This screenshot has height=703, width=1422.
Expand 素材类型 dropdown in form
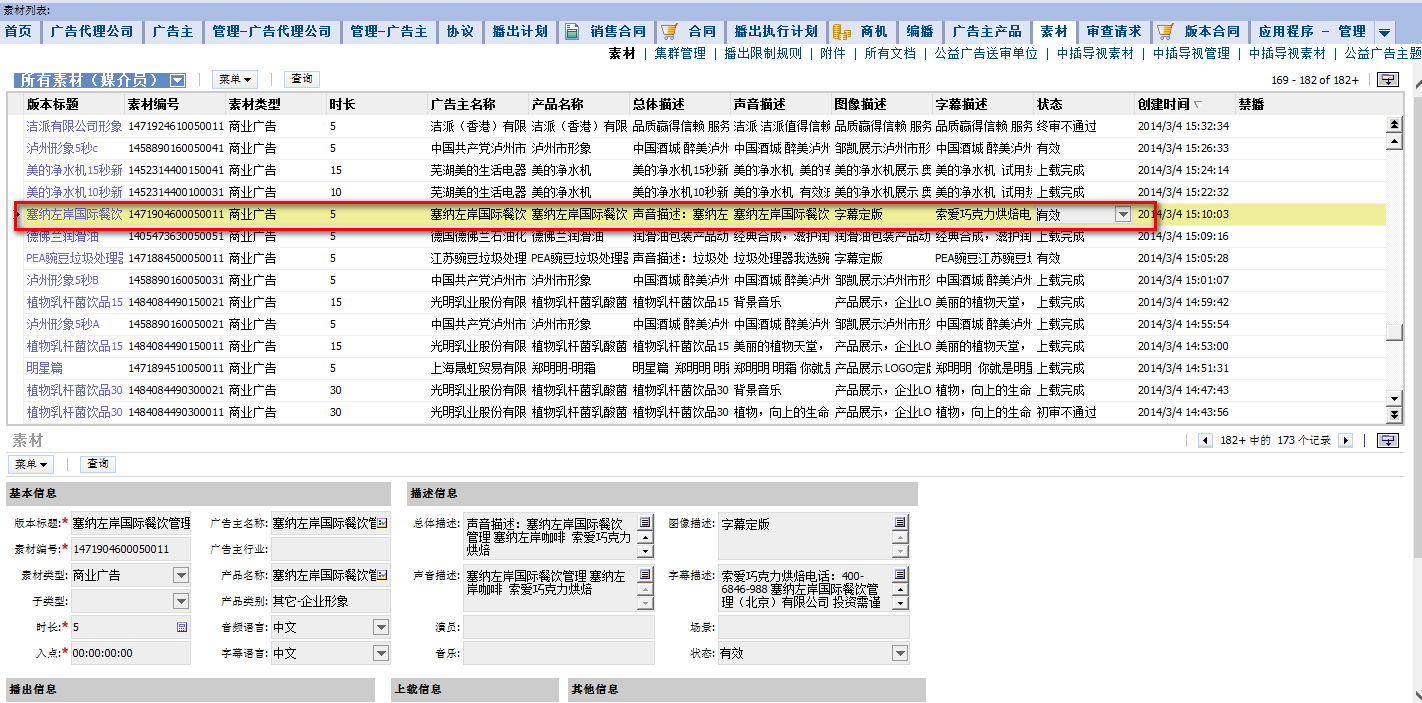point(181,575)
